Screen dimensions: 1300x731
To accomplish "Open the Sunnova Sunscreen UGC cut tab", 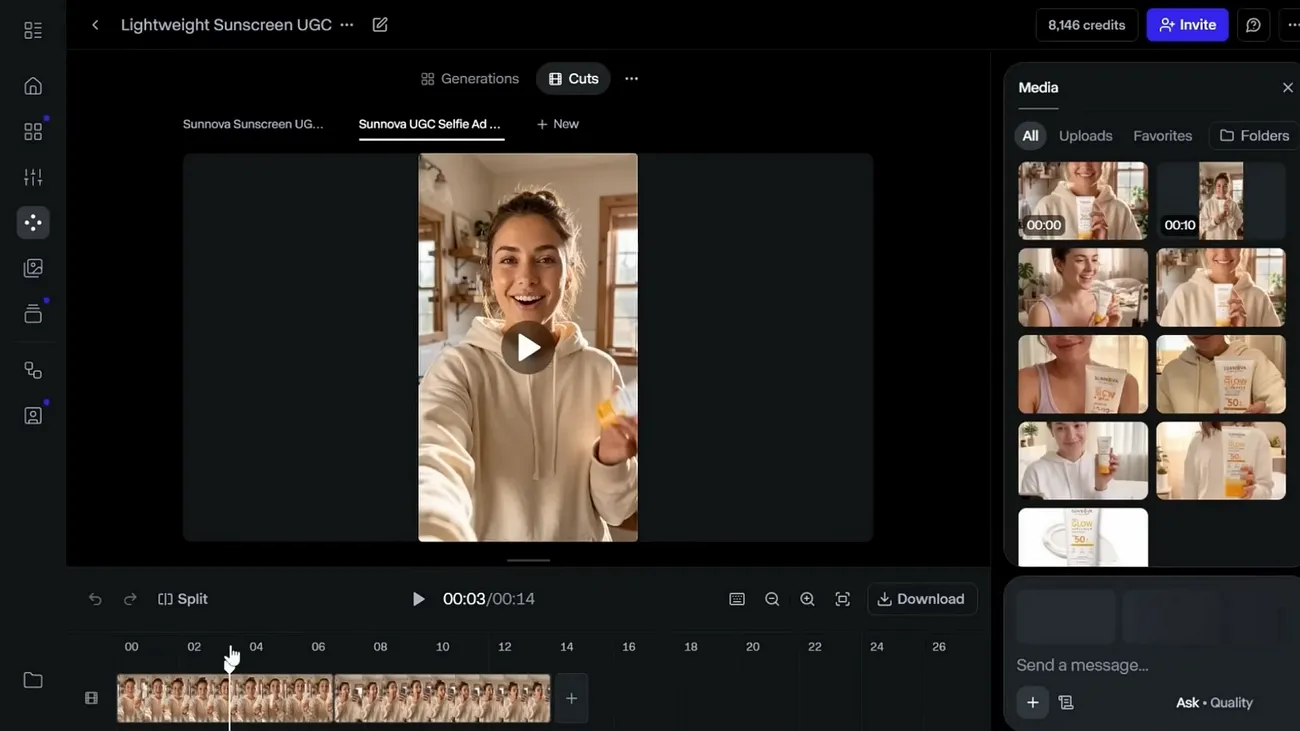I will pyautogui.click(x=253, y=124).
